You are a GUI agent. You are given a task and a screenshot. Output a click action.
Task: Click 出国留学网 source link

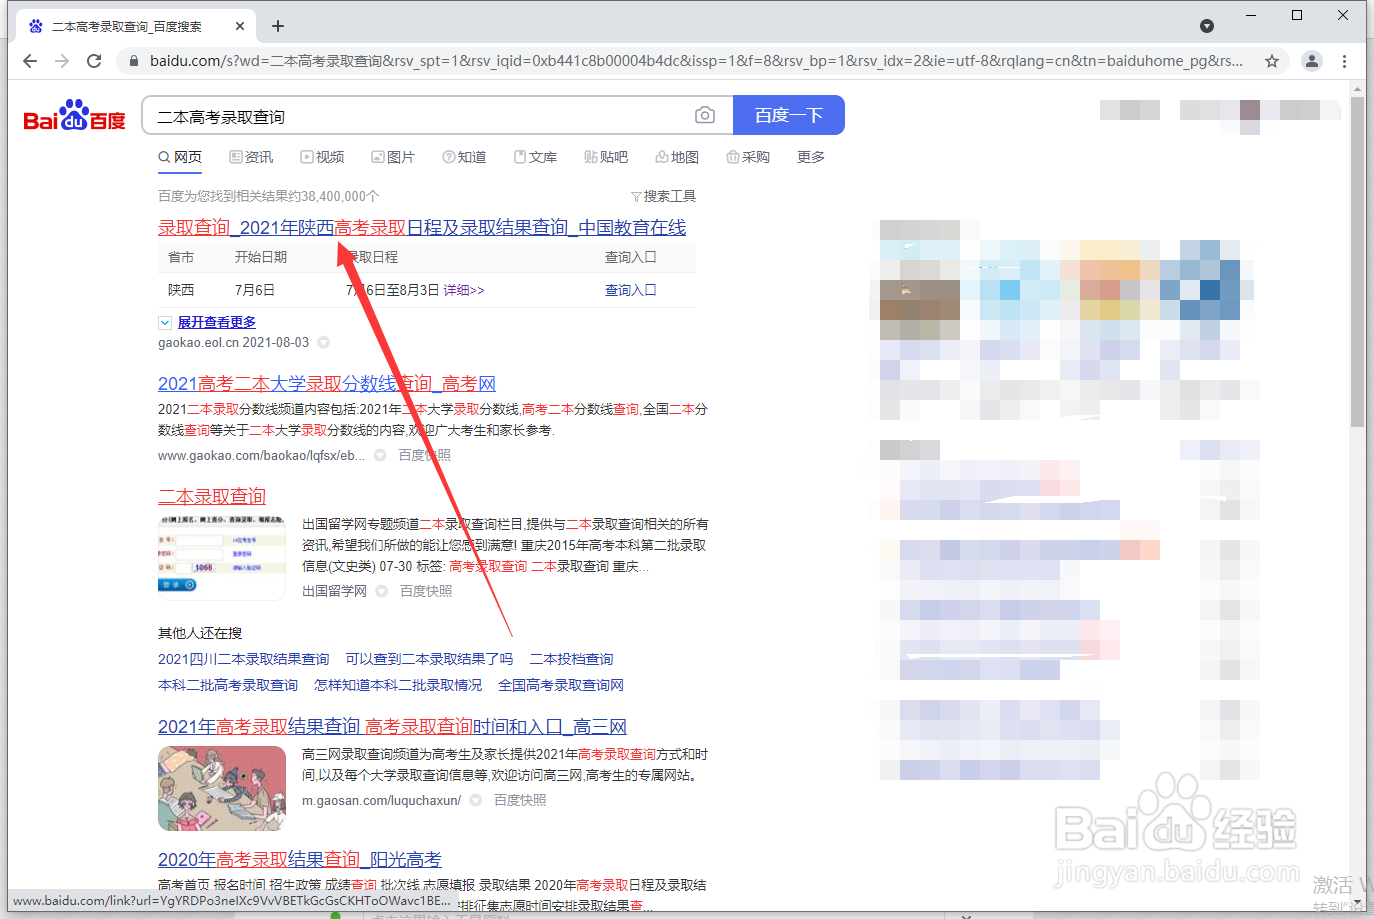tap(335, 591)
